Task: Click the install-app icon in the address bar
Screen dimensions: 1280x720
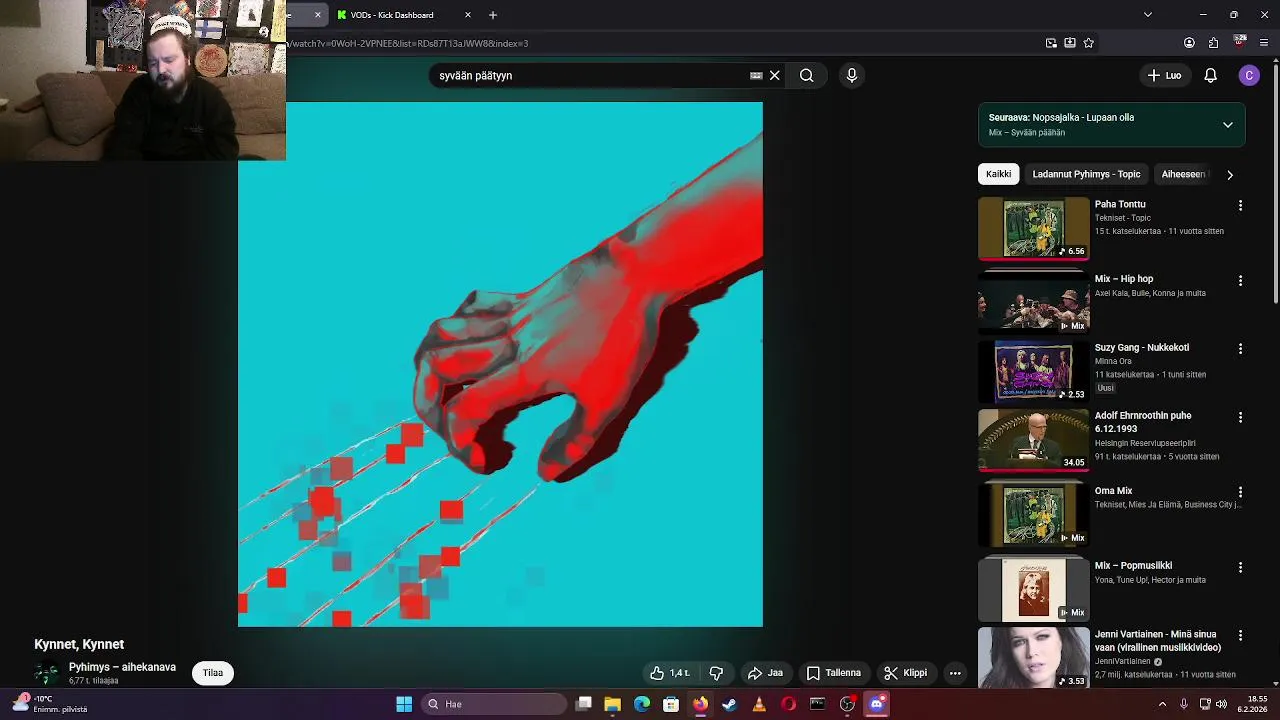Action: (1070, 43)
